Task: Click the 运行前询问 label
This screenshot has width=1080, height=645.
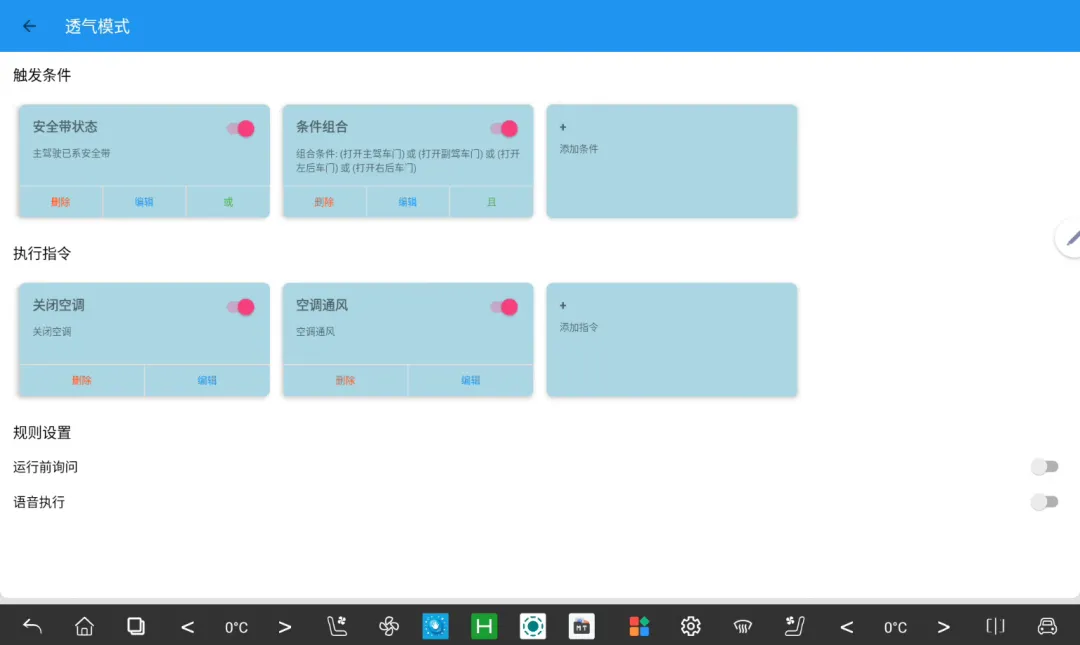Action: [45, 467]
